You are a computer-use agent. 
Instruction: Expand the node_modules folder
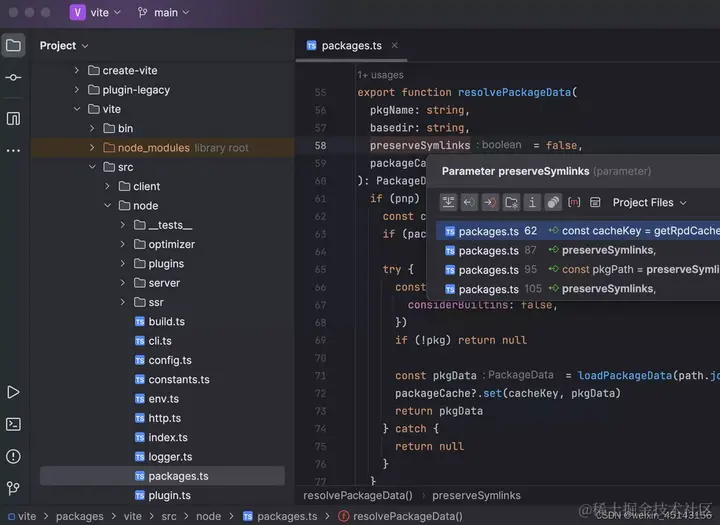(92, 147)
